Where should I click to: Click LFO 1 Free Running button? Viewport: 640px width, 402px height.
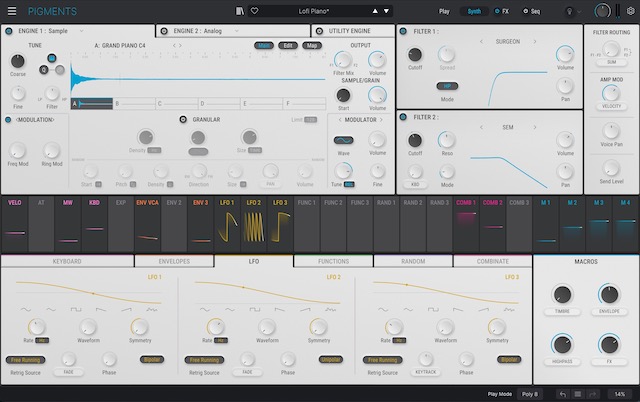pyautogui.click(x=27, y=359)
